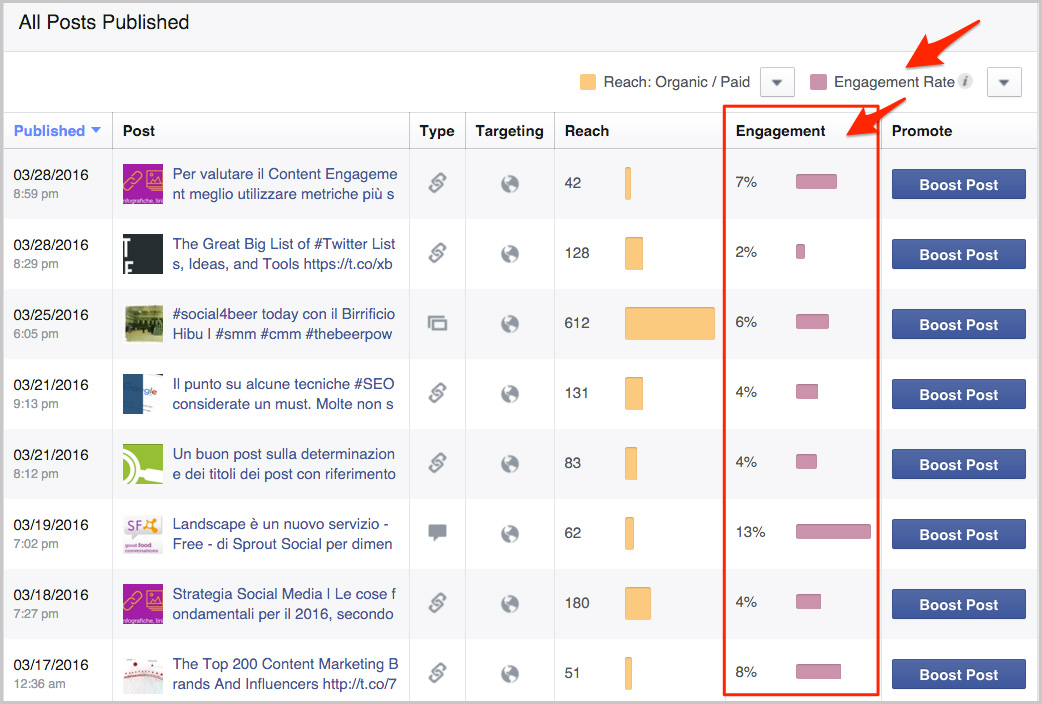This screenshot has height=704, width=1042.
Task: Click photo album type icon on #social4beer row
Action: click(x=436, y=323)
